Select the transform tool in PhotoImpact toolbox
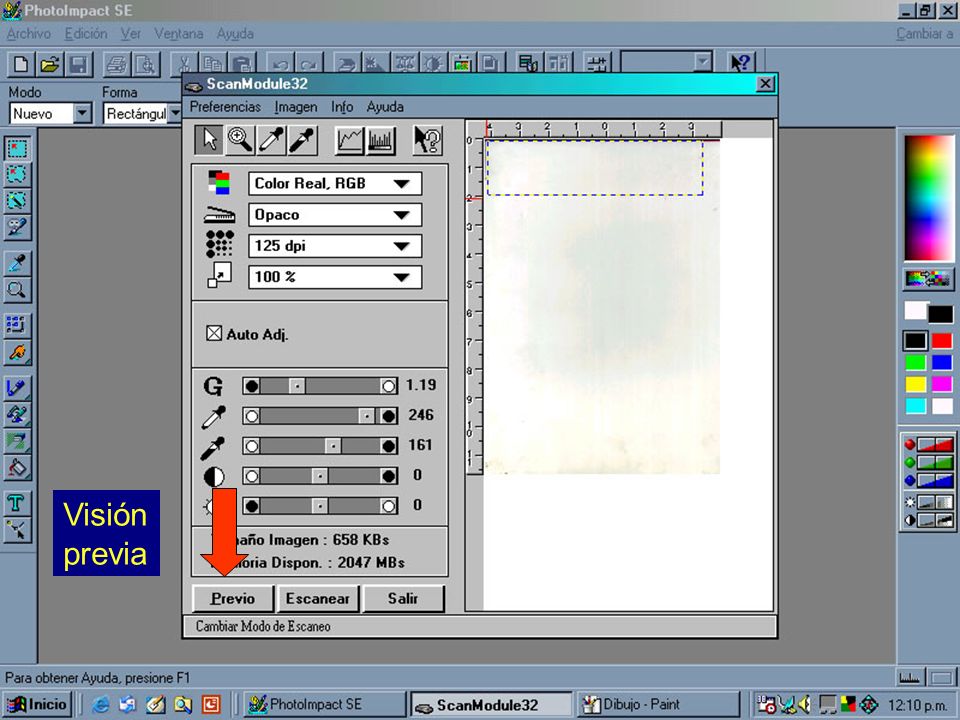This screenshot has height=720, width=960. [17, 324]
